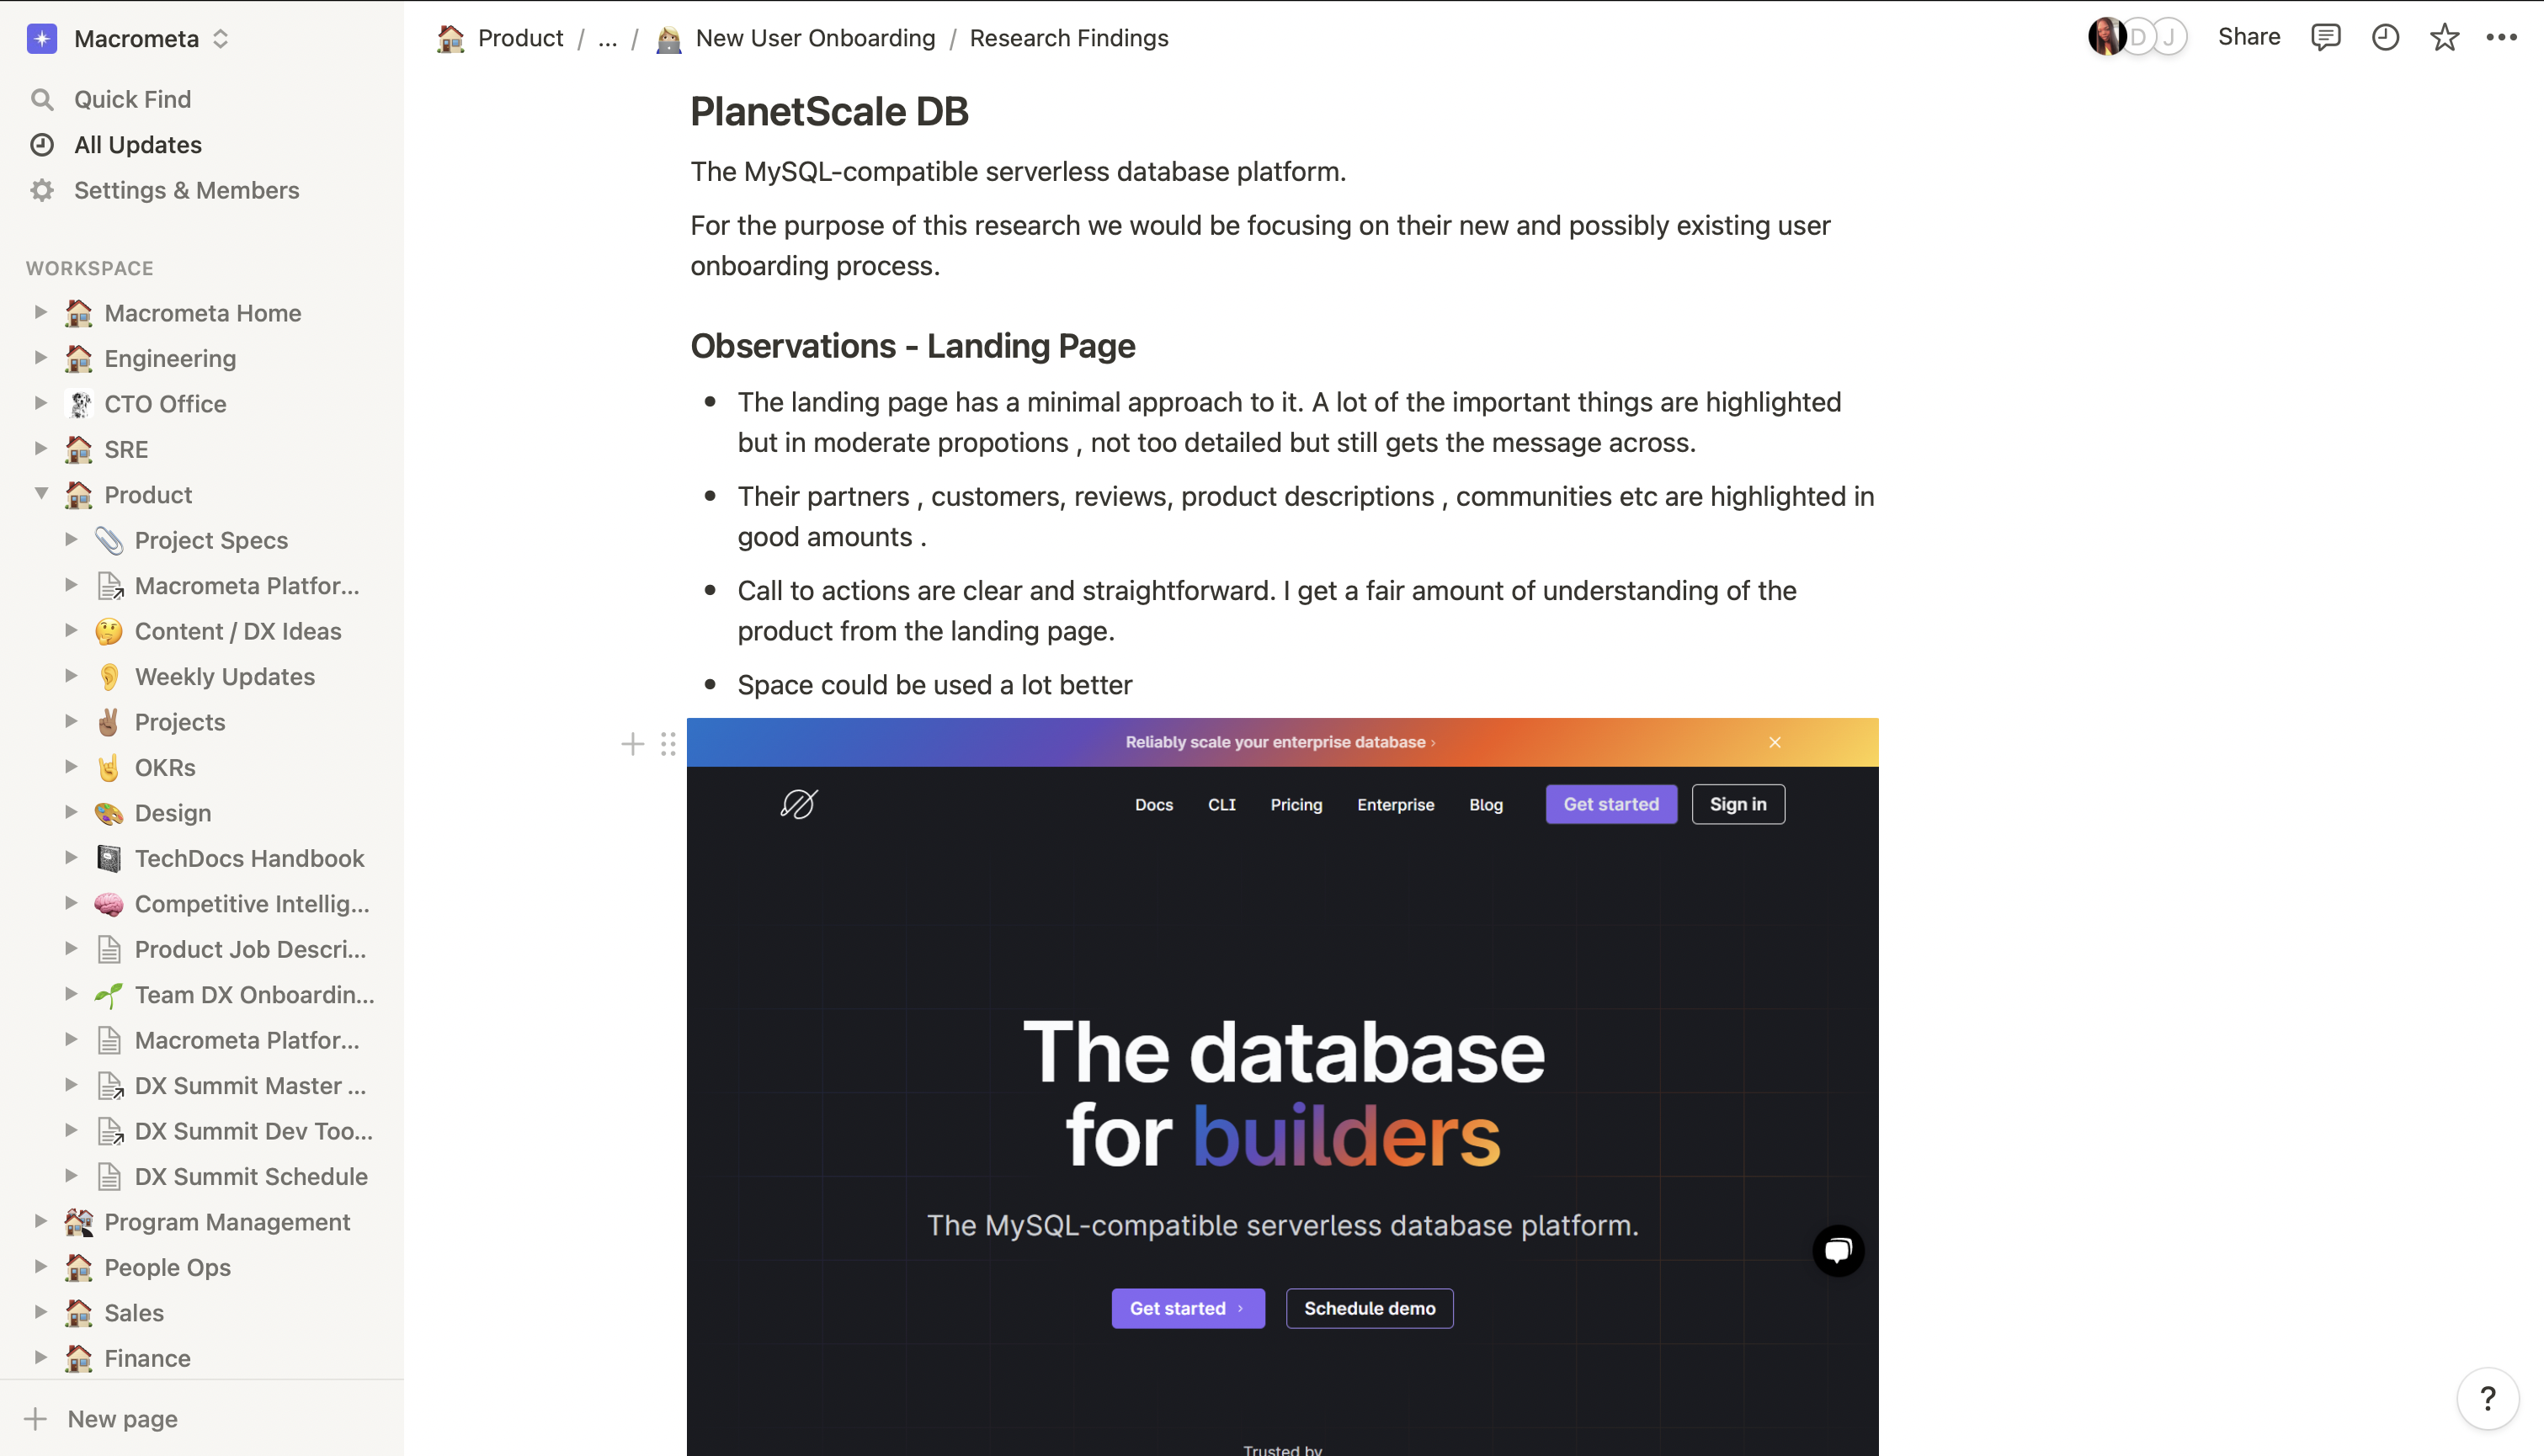Expand the Engineering workspace section
Viewport: 2544px width, 1456px height.
tap(41, 358)
